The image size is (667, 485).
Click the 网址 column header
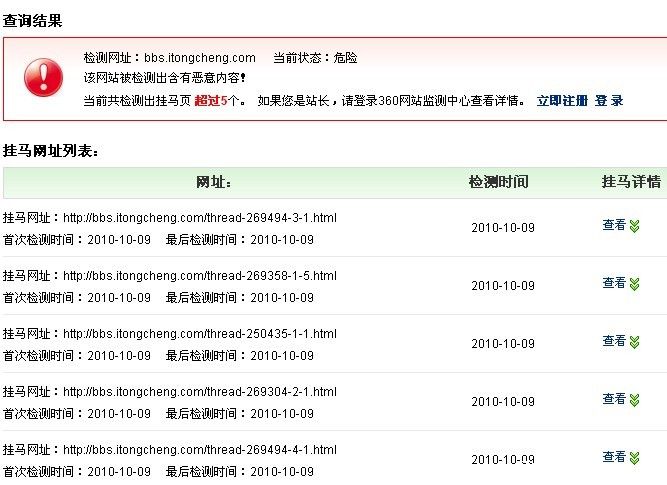click(x=215, y=182)
